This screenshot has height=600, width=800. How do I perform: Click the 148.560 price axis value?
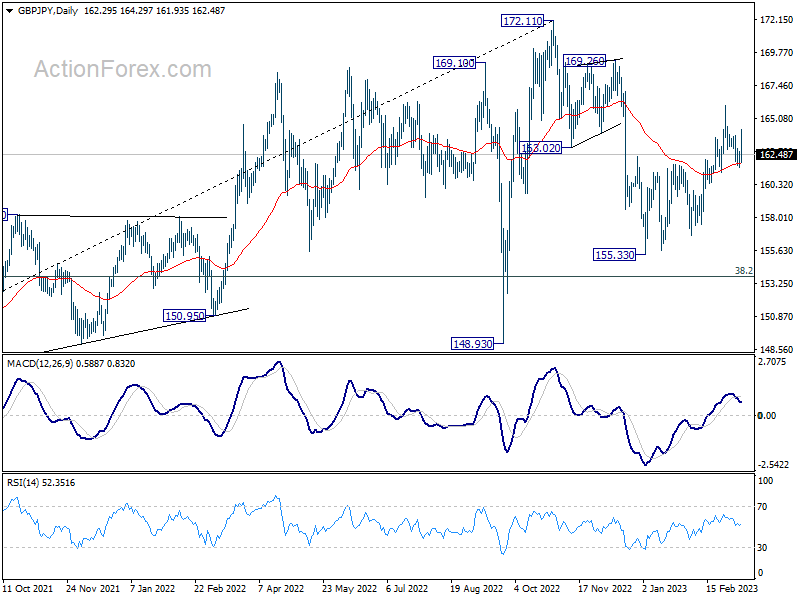pyautogui.click(x=777, y=349)
